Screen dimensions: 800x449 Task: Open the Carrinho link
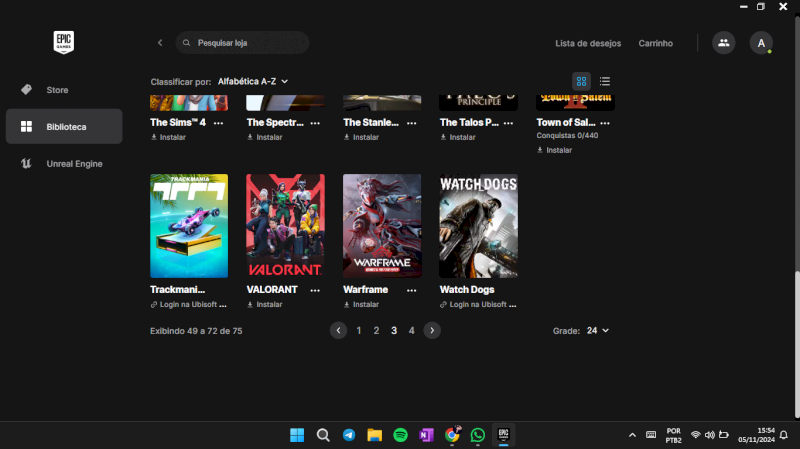coord(655,43)
